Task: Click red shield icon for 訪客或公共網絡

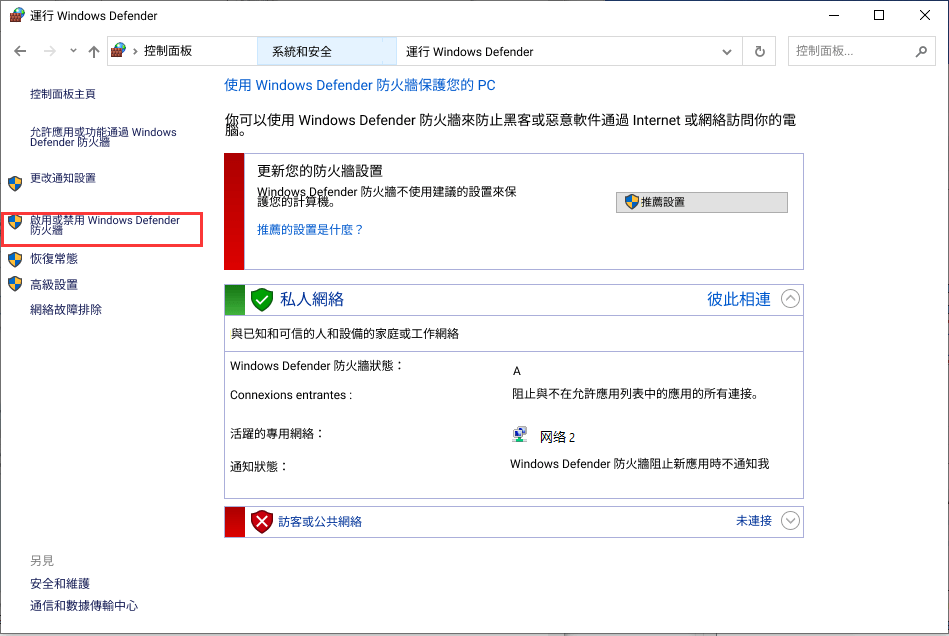Action: [x=261, y=521]
